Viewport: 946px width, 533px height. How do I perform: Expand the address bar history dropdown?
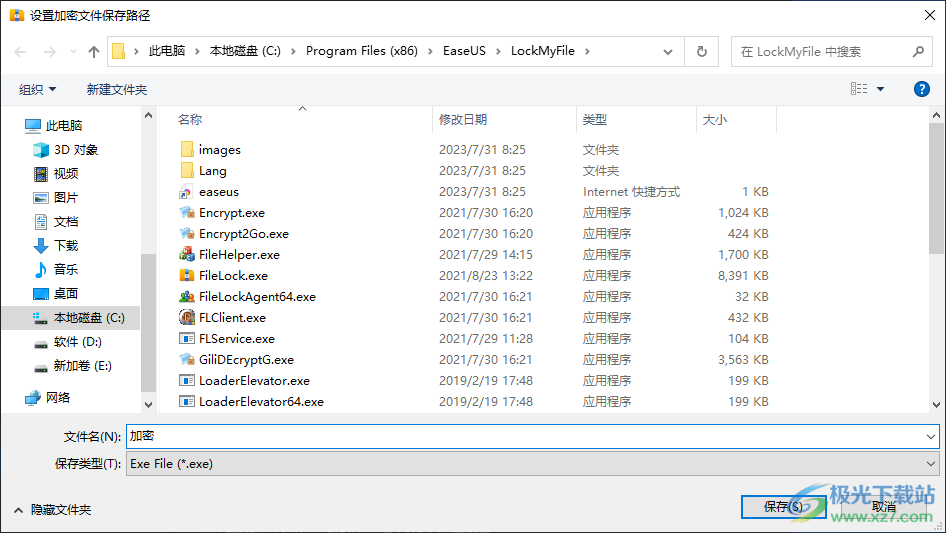[x=668, y=52]
